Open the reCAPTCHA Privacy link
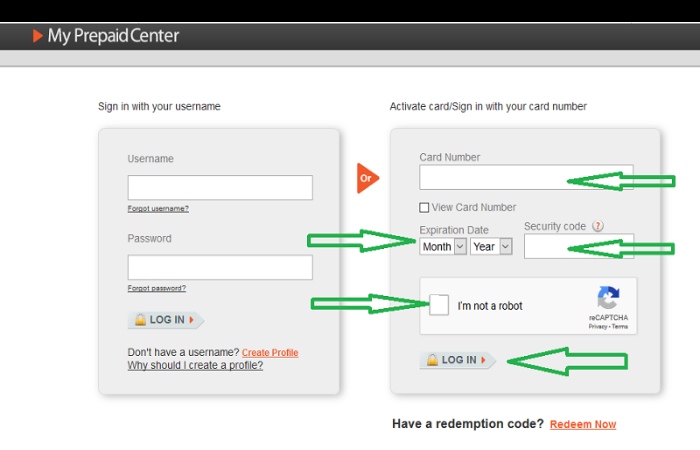 tap(598, 327)
